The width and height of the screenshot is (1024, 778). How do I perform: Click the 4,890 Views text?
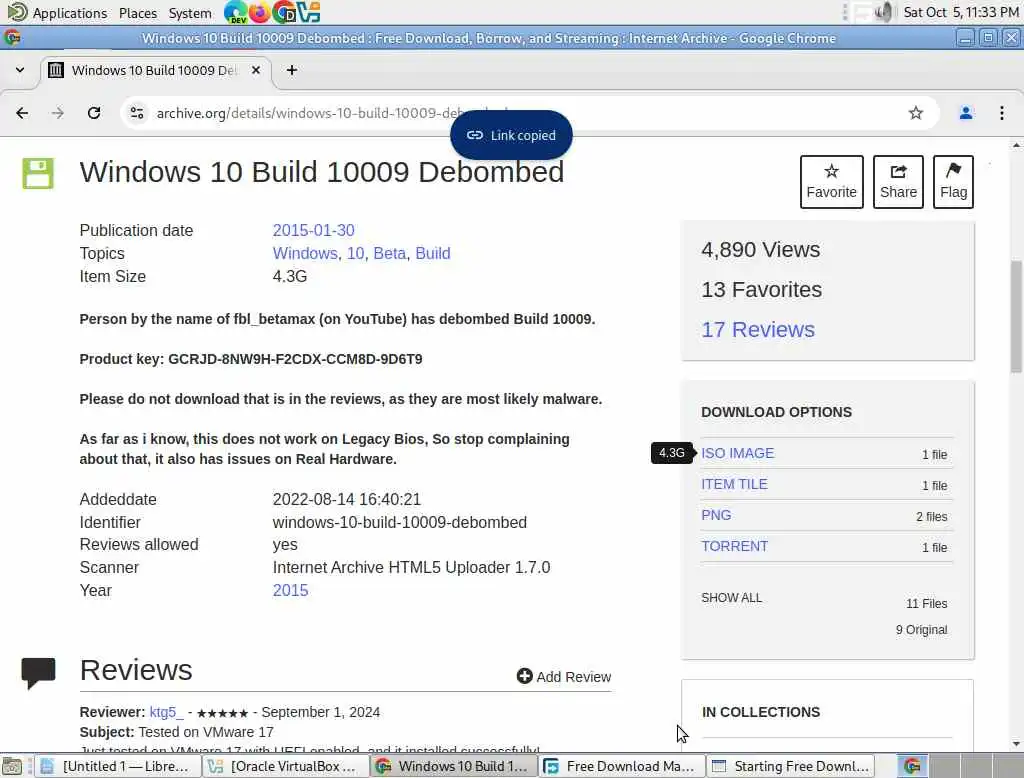(x=760, y=250)
